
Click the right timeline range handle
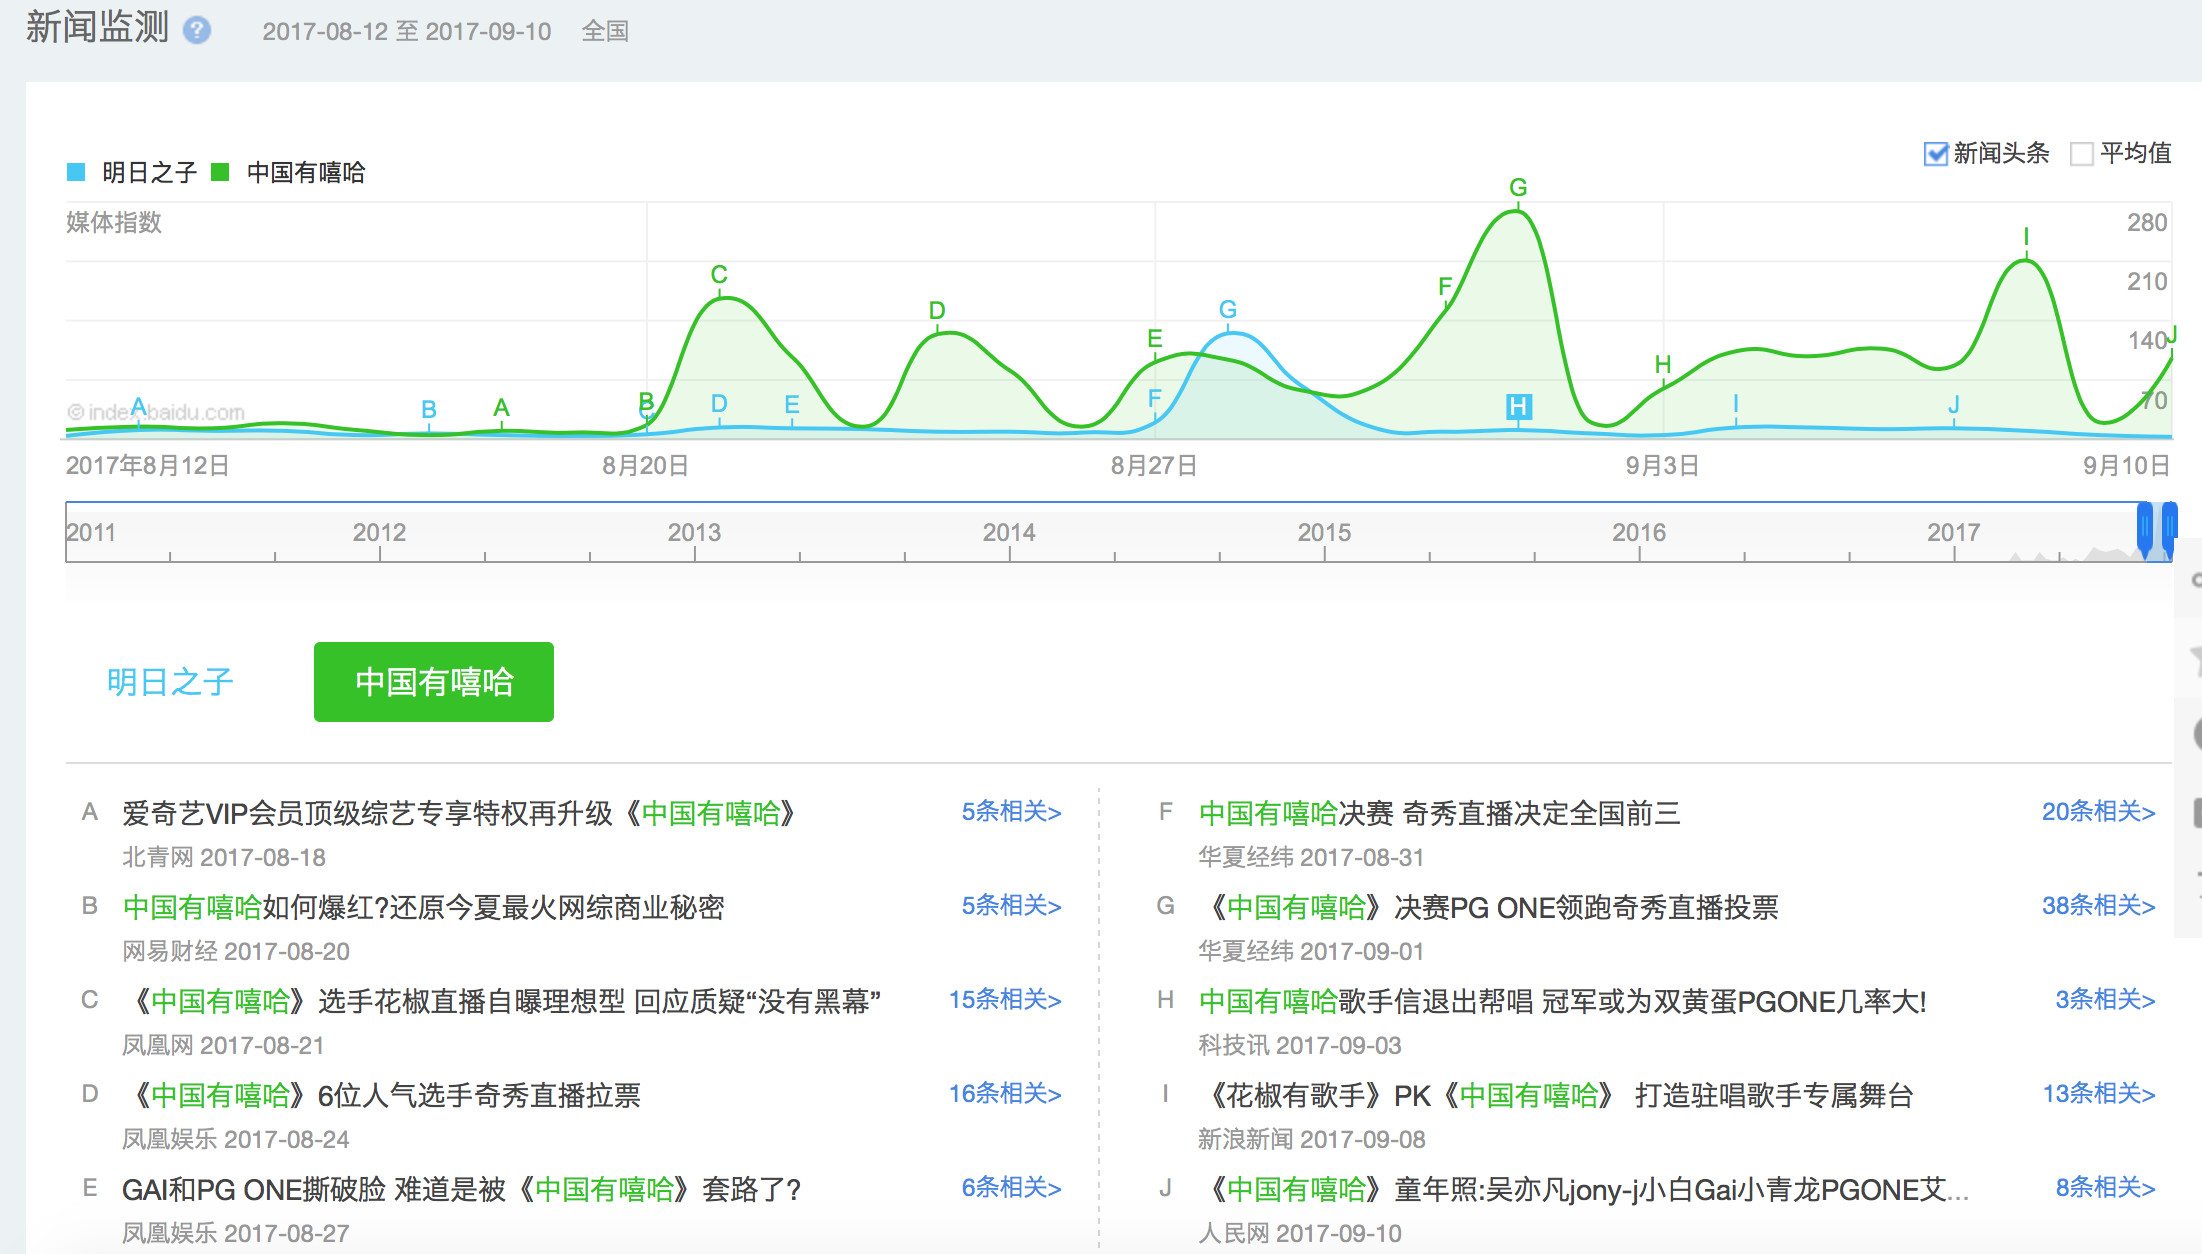(x=2170, y=530)
